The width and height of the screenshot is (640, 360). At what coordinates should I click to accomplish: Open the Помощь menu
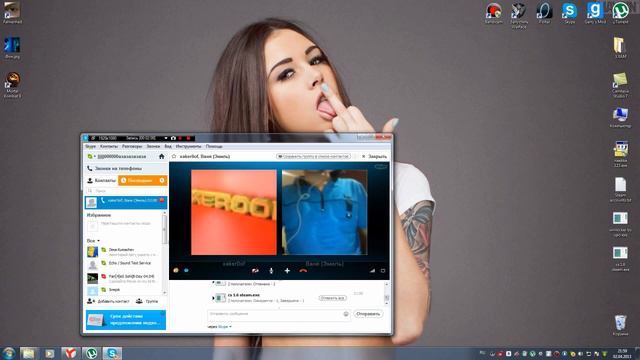[214, 146]
